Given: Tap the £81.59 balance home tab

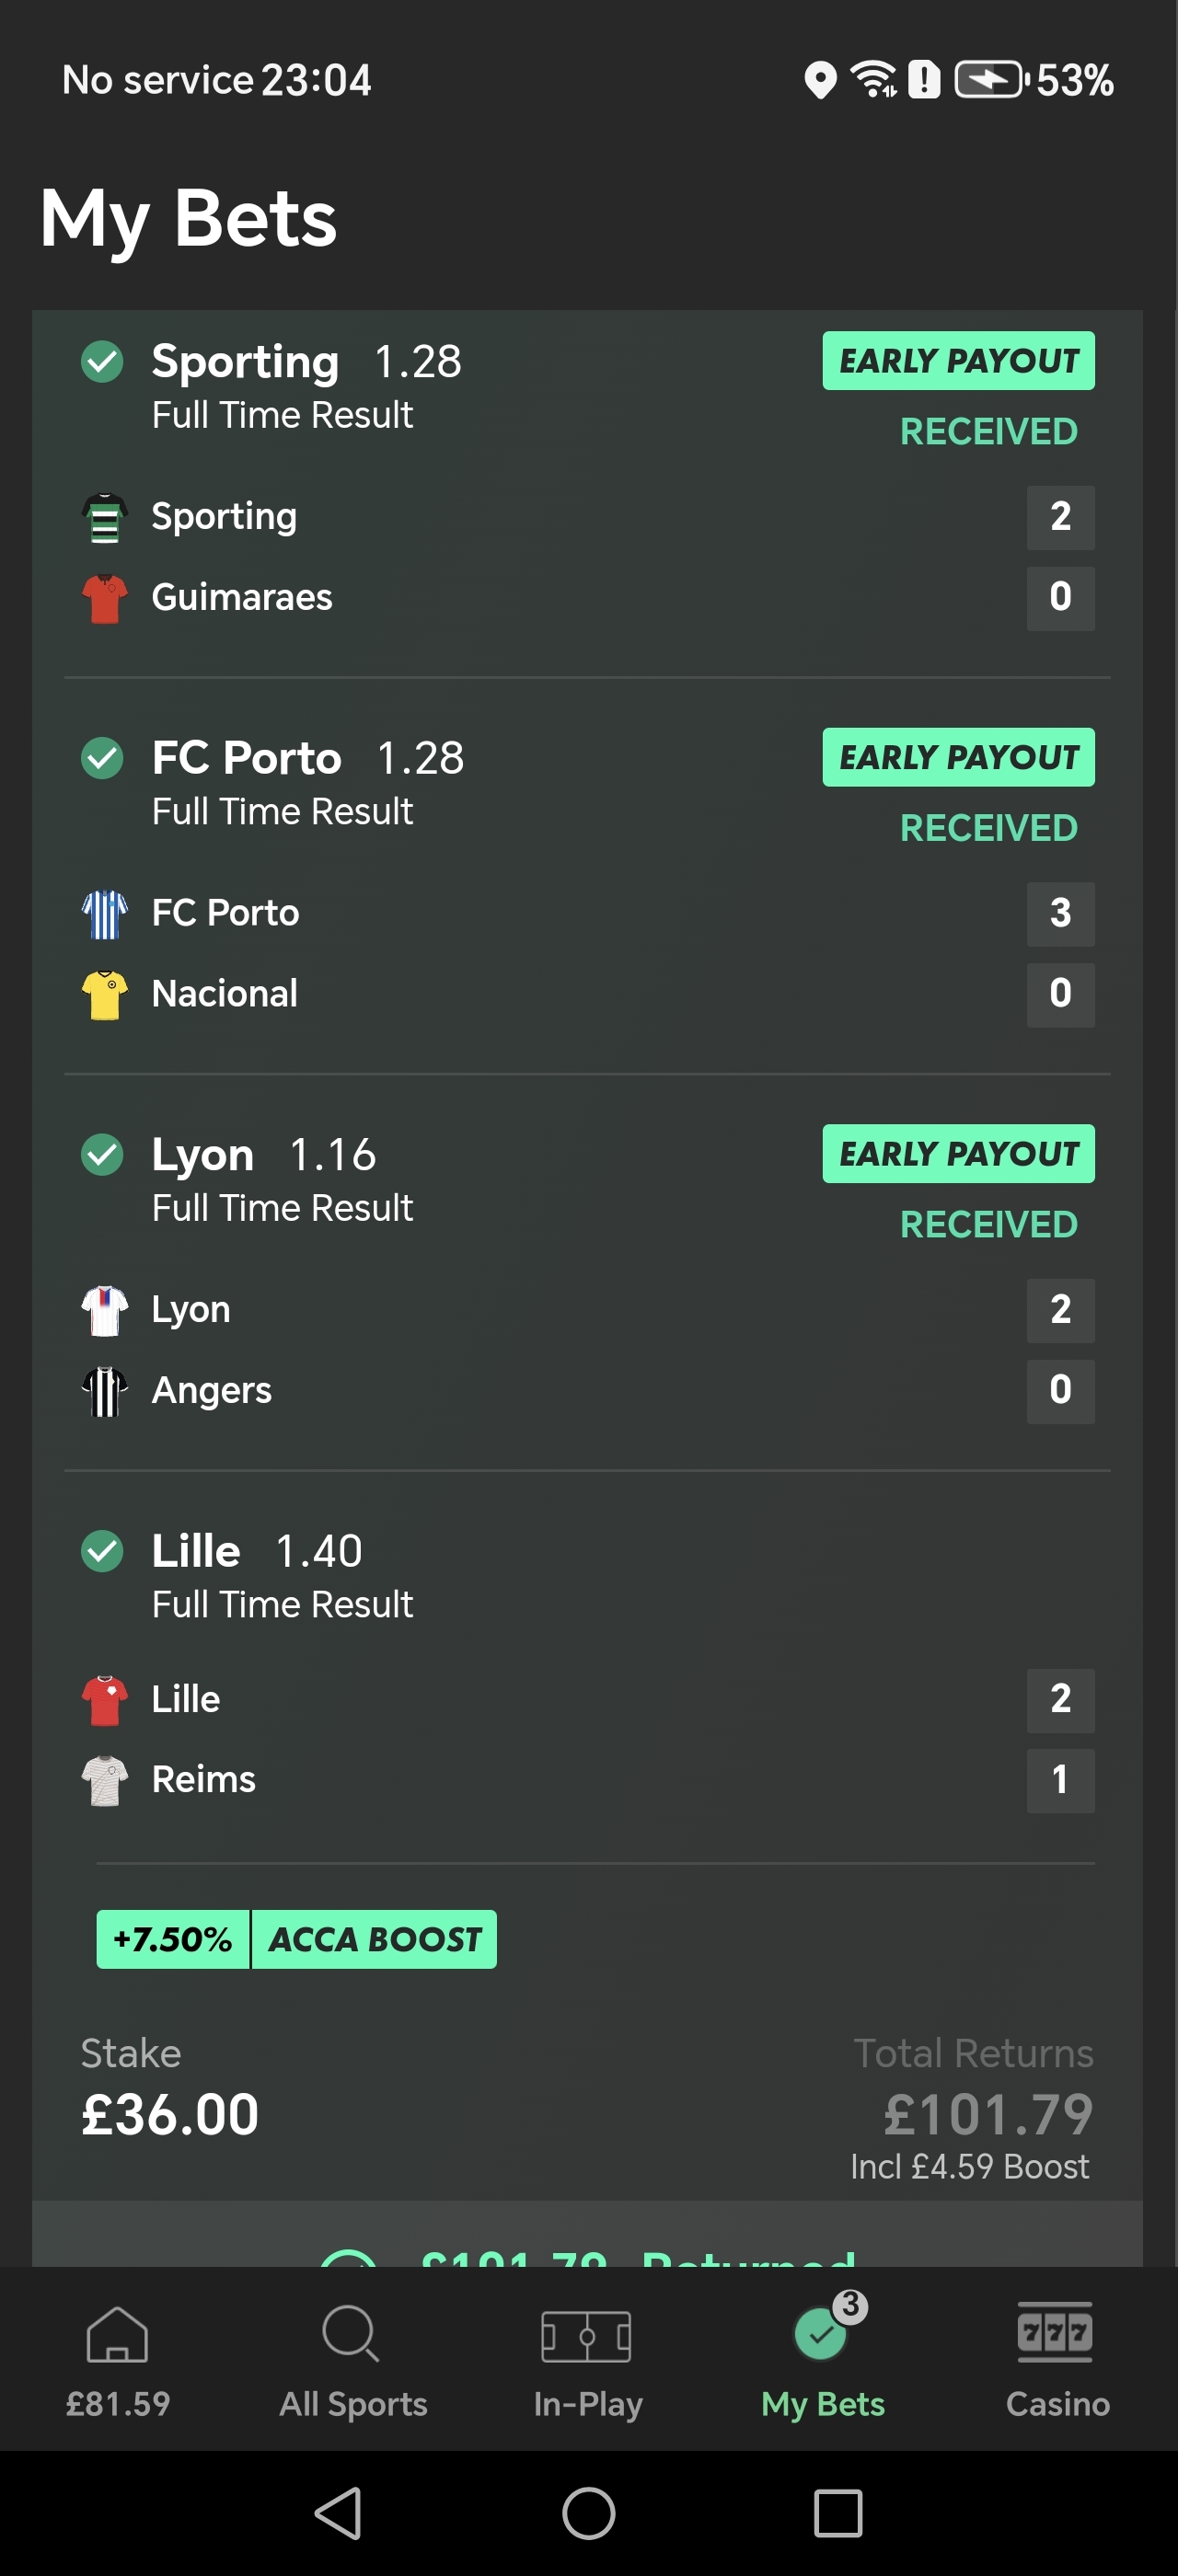Looking at the screenshot, I should (118, 2358).
